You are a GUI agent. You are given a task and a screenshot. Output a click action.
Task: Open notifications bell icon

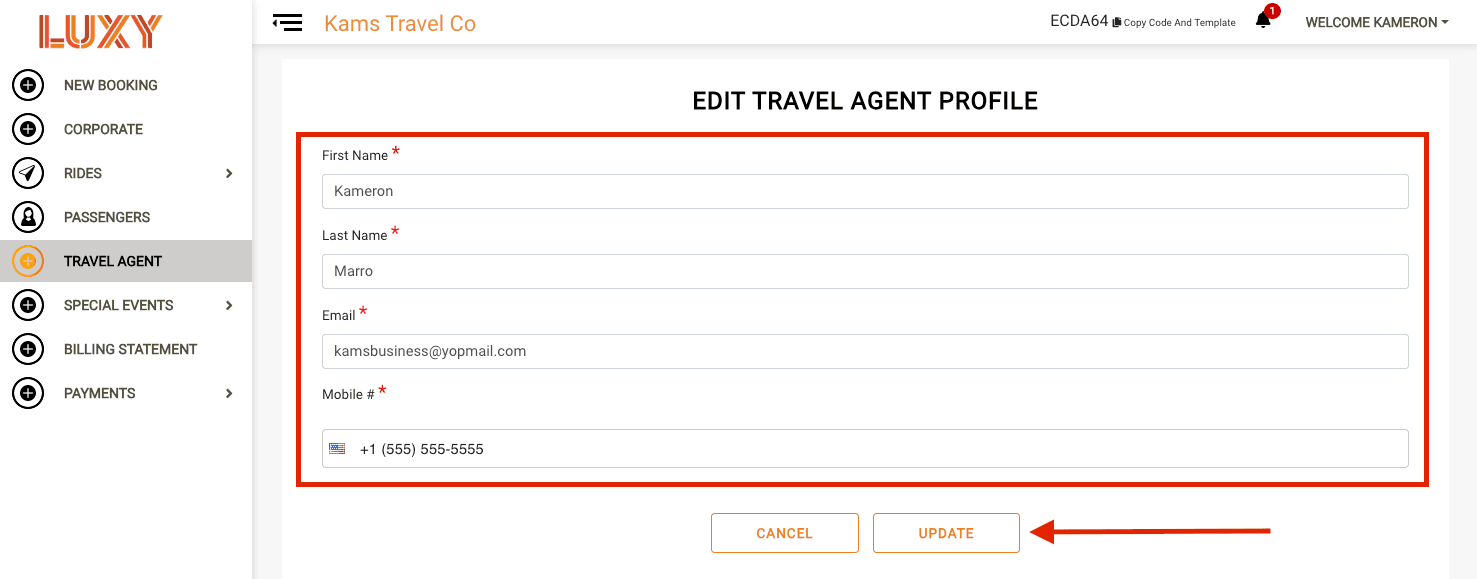coord(1264,20)
